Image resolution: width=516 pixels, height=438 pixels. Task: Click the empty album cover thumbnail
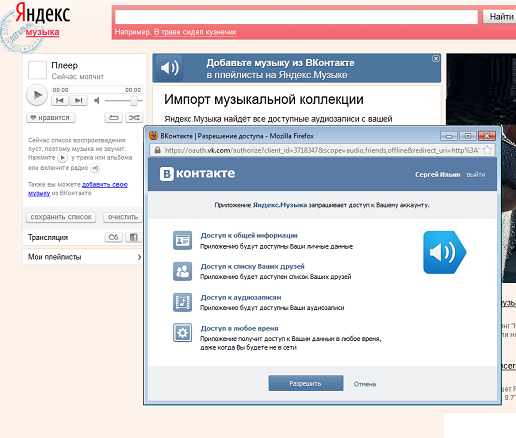pos(37,70)
